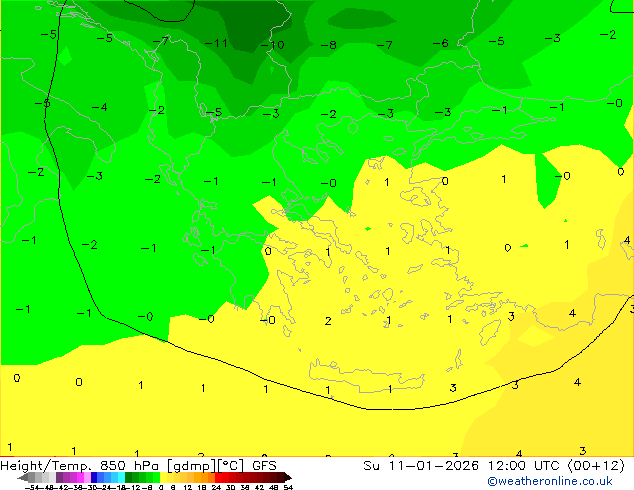The height and width of the screenshot is (490, 634).
Task: Click the '-10' temperature value on map
Action: click(273, 44)
